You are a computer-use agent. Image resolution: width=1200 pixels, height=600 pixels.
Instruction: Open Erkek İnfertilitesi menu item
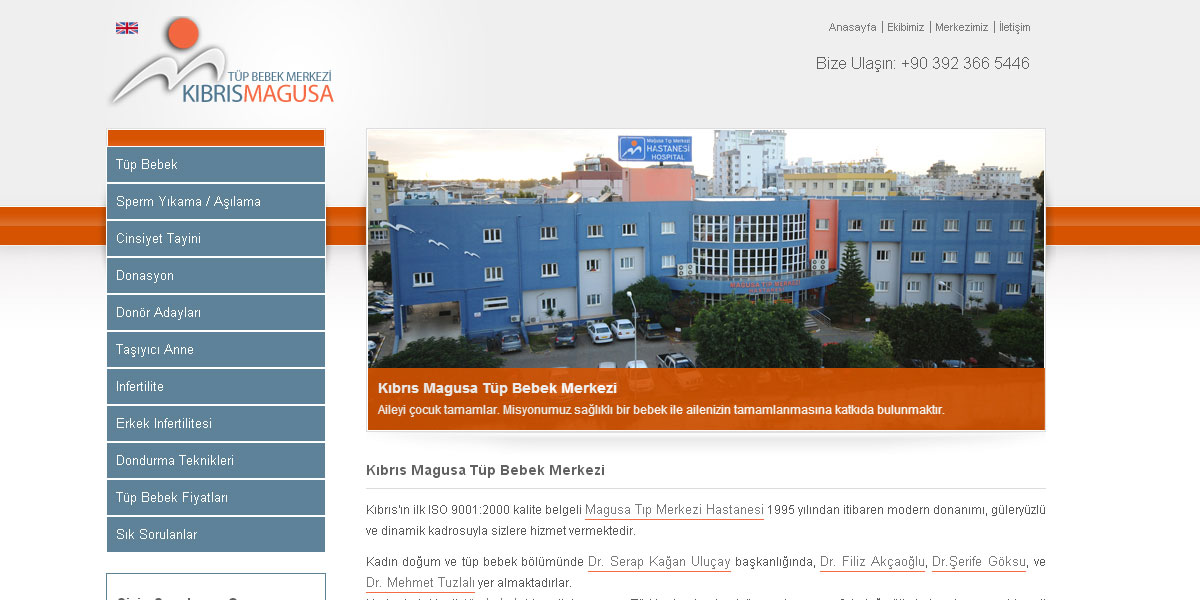(x=216, y=424)
